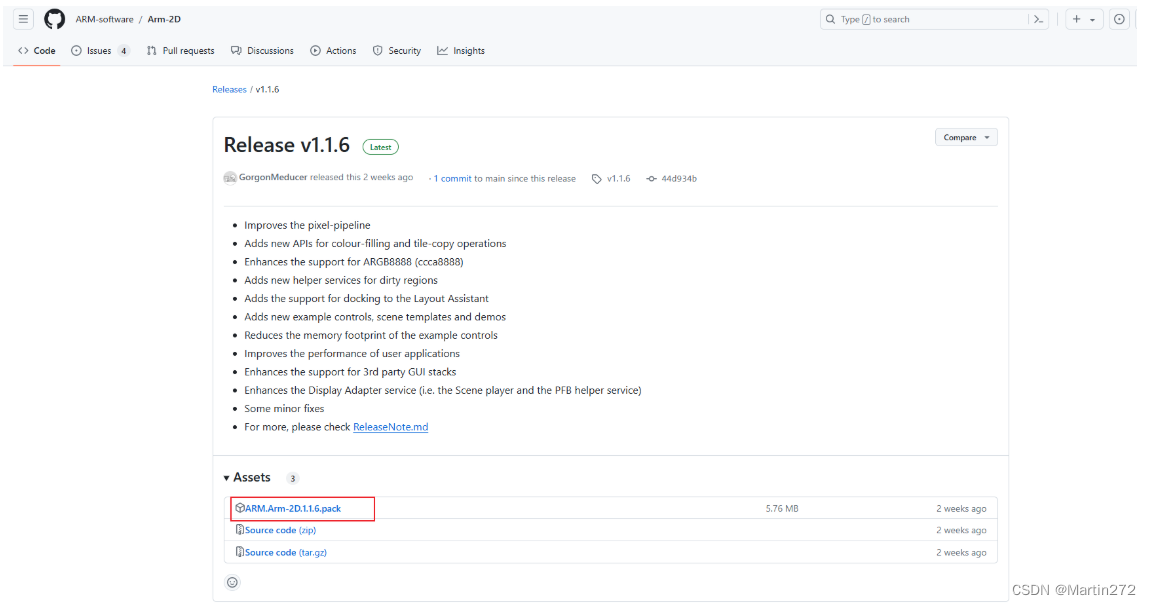Click the package icon of the pack asset
Image resolution: width=1151 pixels, height=605 pixels.
(x=239, y=508)
